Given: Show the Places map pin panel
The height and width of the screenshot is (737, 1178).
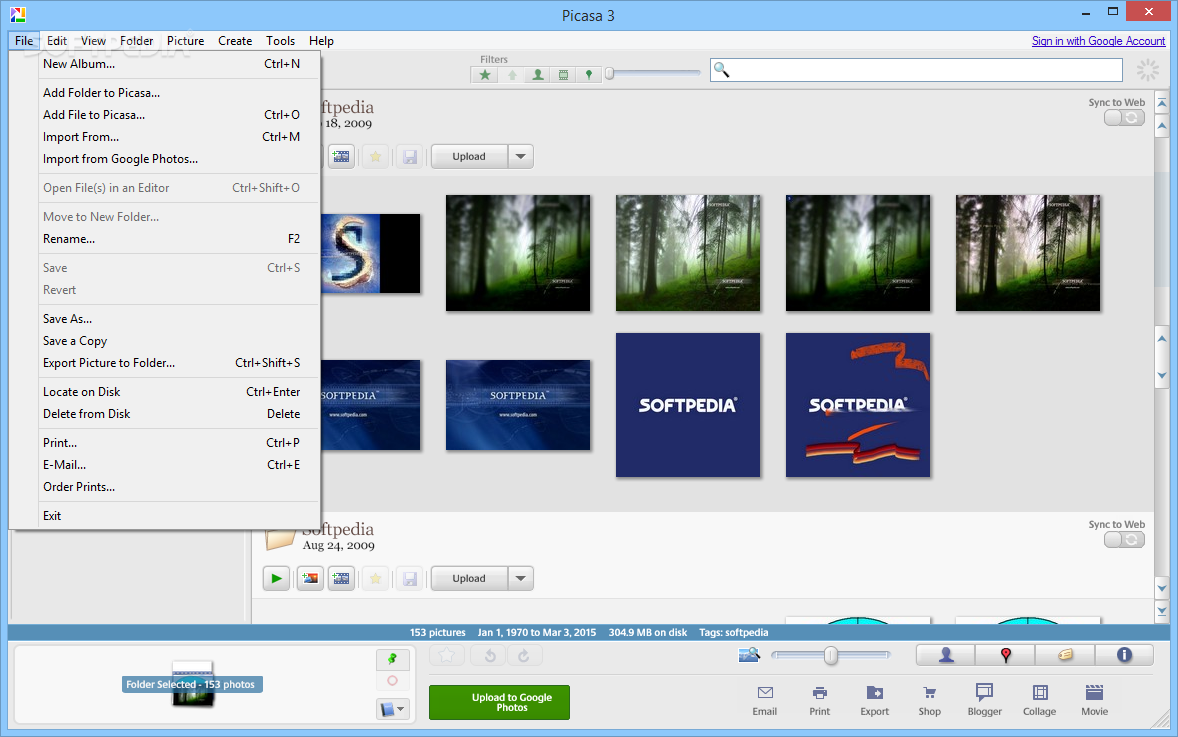Looking at the screenshot, I should click(1006, 655).
